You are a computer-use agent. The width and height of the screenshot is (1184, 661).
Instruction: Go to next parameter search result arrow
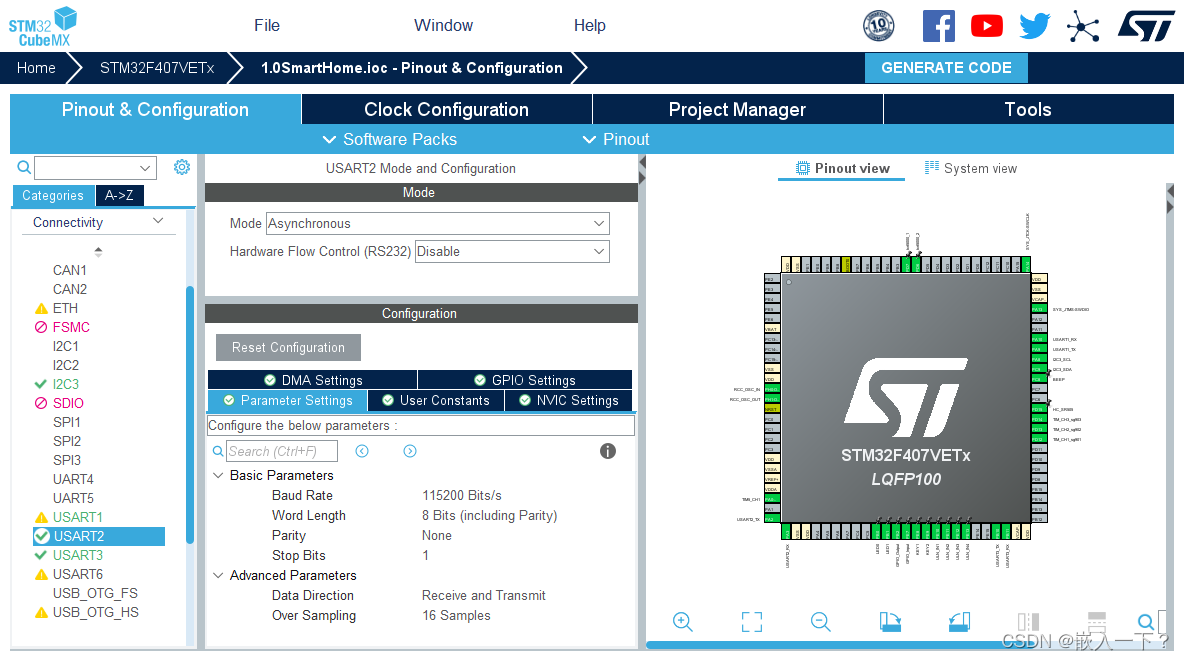[410, 451]
